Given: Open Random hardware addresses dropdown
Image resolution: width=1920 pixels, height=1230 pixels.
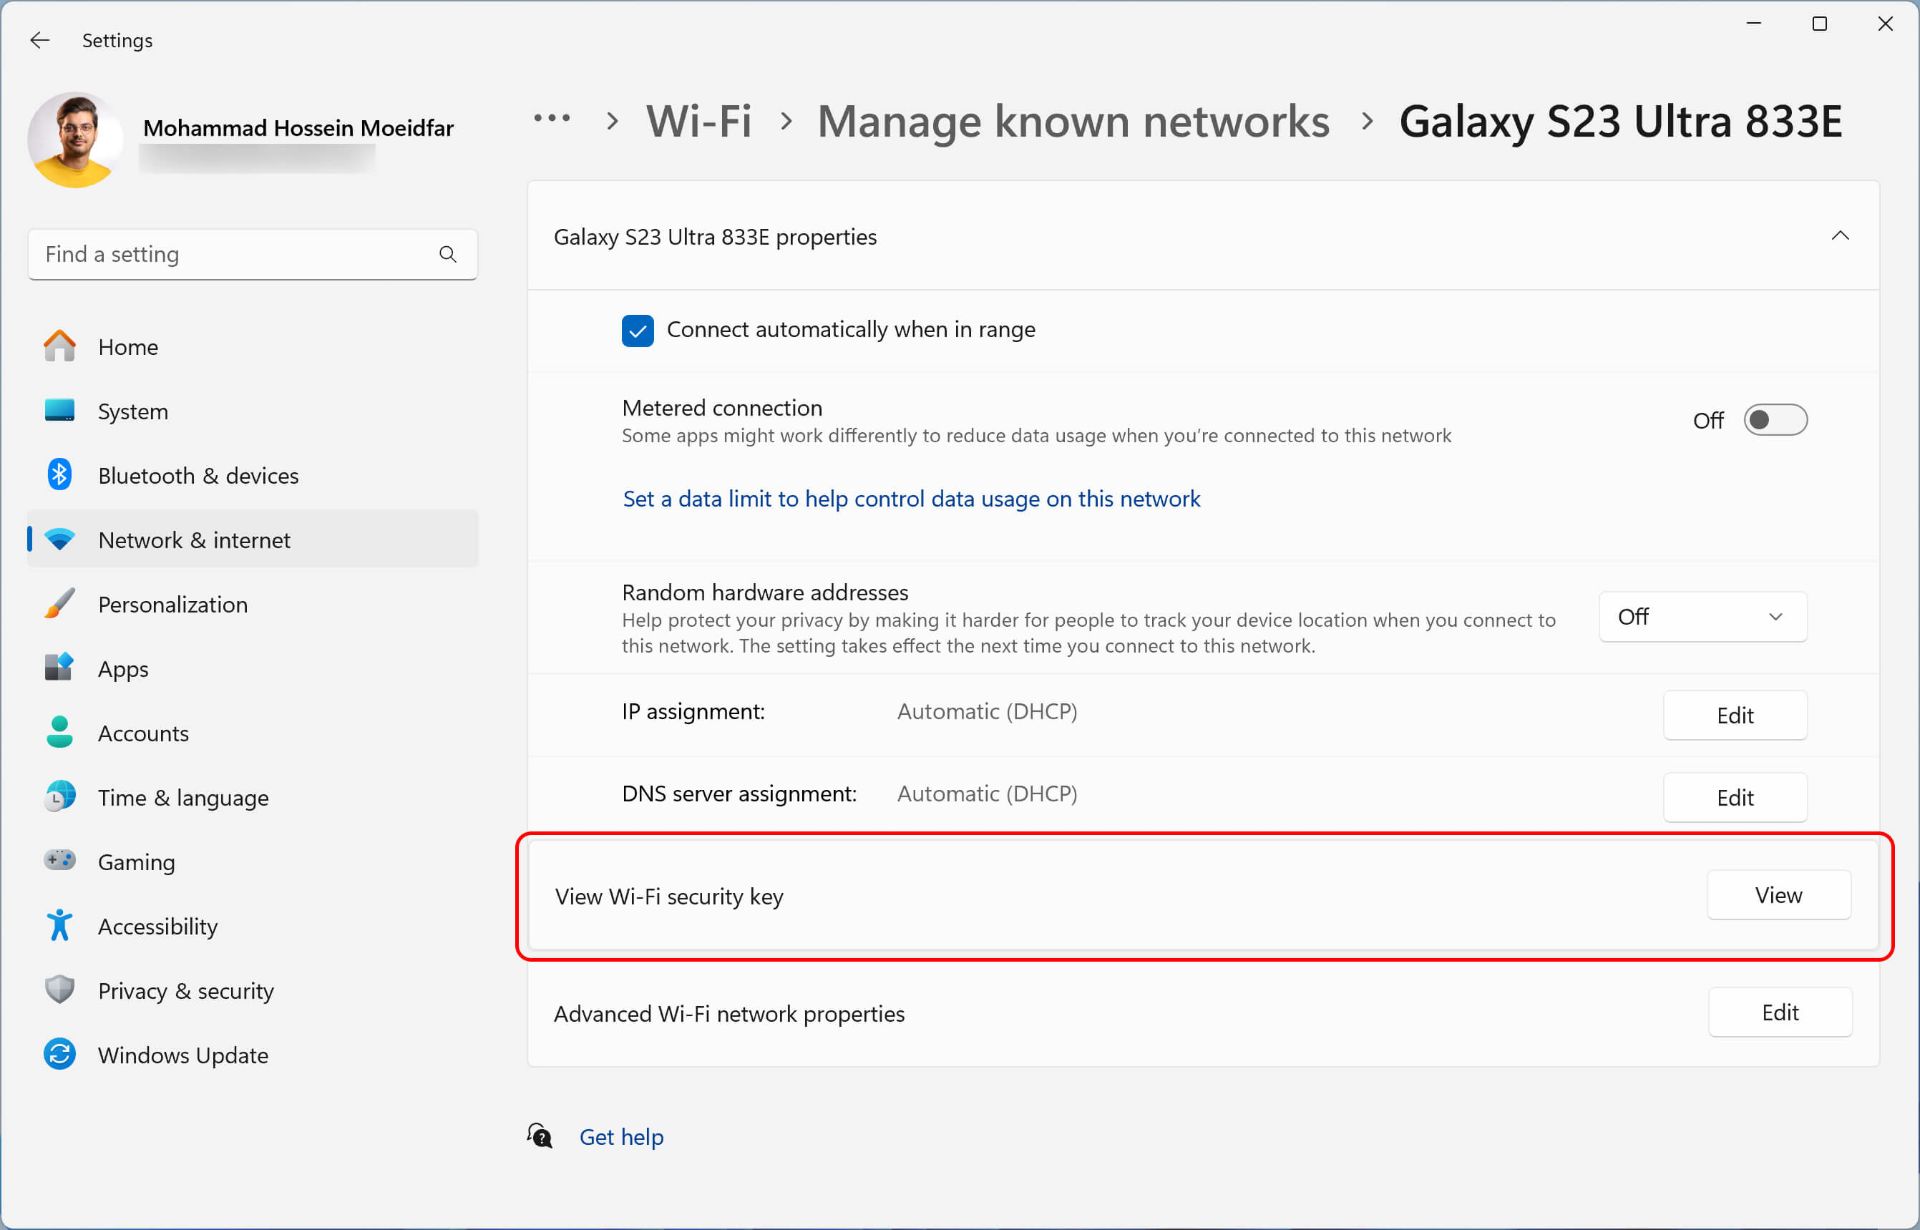Looking at the screenshot, I should pos(1702,617).
